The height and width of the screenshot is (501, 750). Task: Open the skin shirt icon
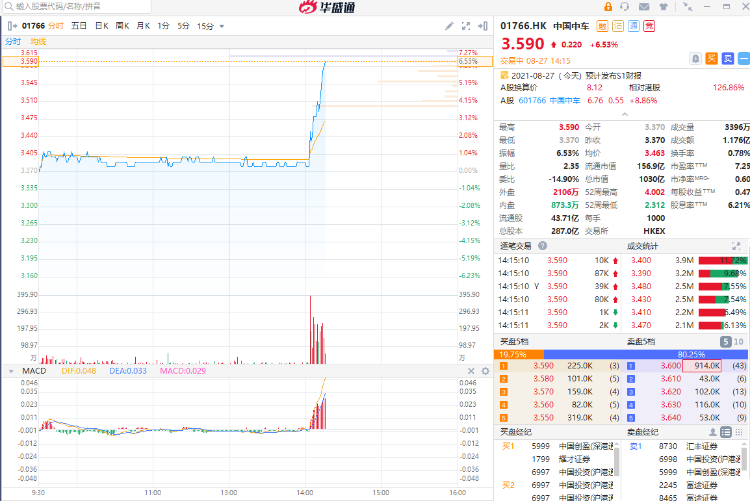(663, 7)
